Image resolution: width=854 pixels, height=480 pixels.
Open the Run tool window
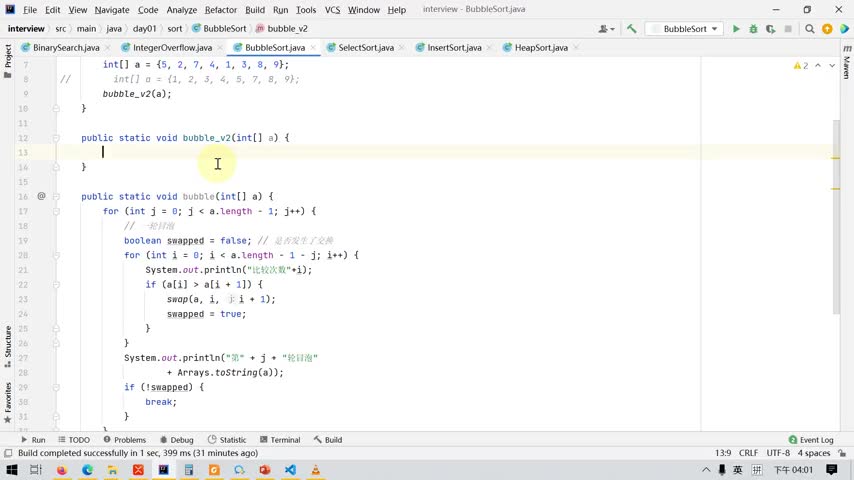(33, 440)
